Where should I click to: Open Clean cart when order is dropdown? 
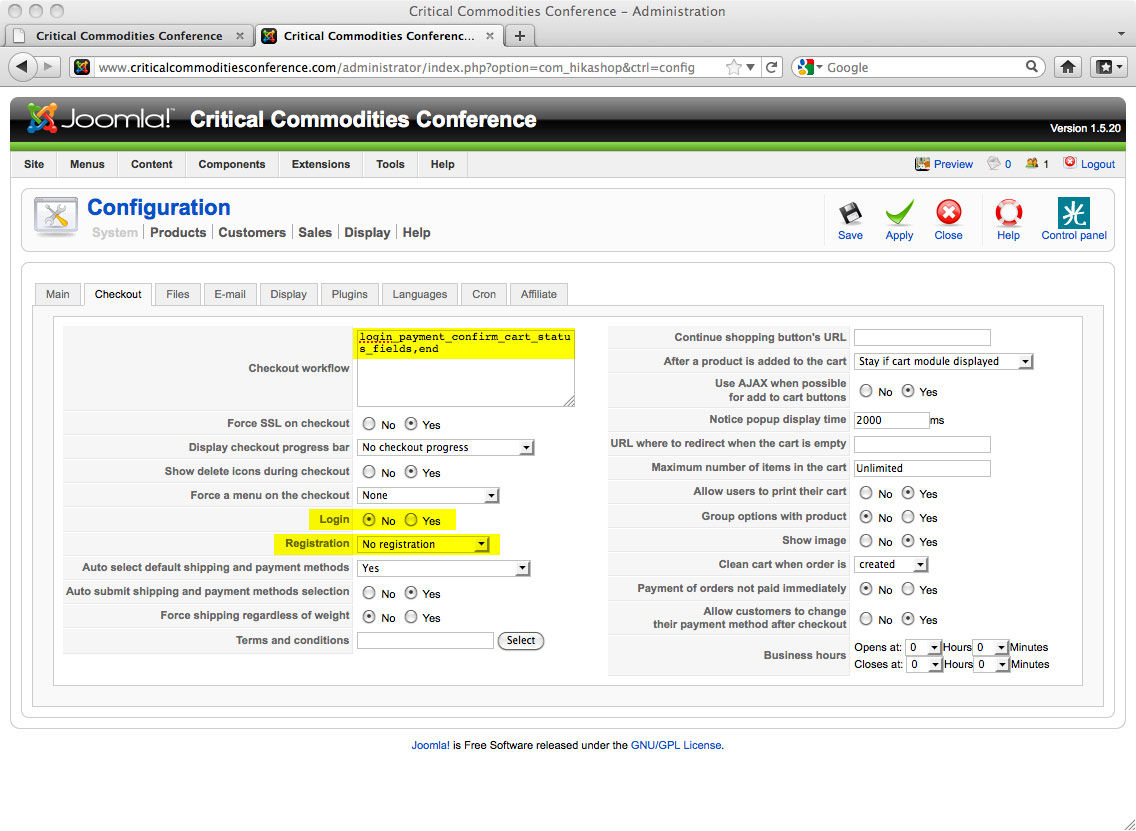(x=891, y=564)
